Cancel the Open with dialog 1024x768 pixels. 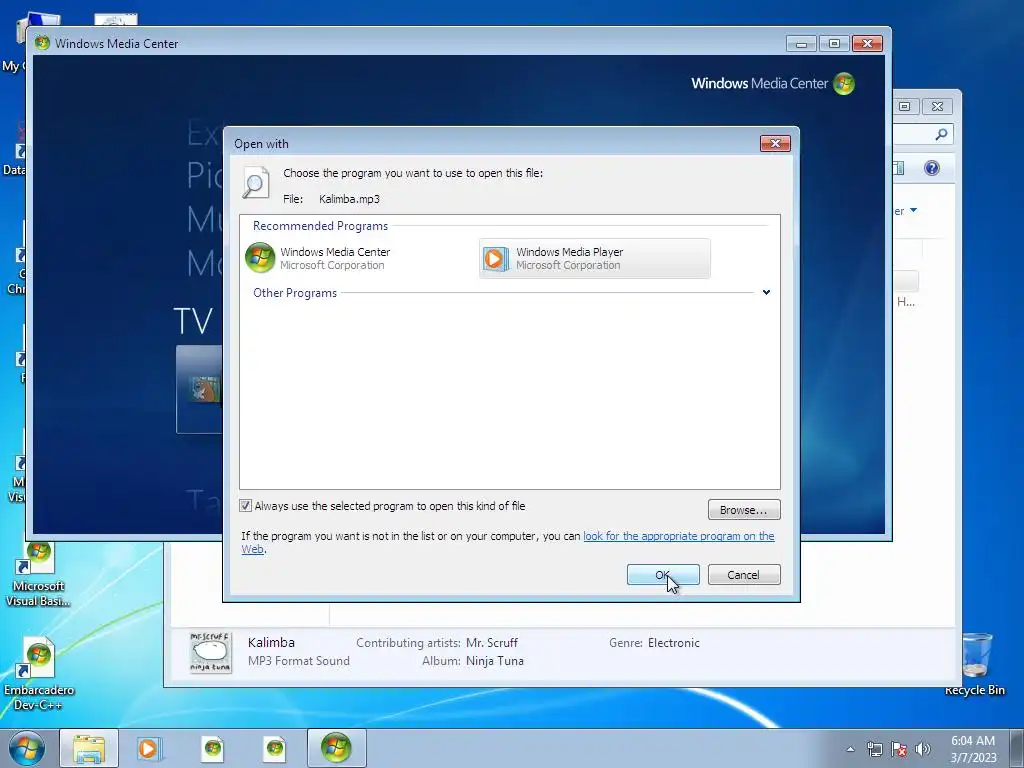pos(744,575)
